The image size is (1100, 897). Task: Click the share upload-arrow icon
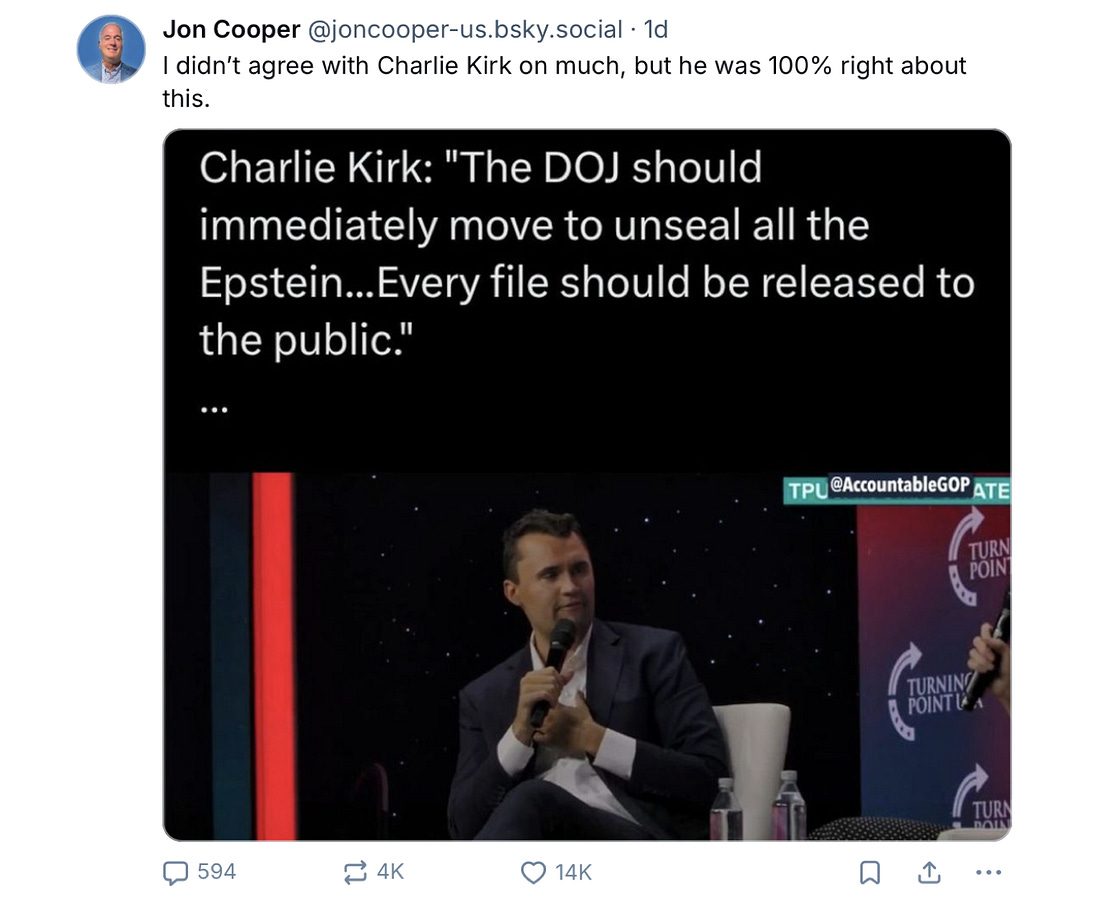click(x=929, y=872)
